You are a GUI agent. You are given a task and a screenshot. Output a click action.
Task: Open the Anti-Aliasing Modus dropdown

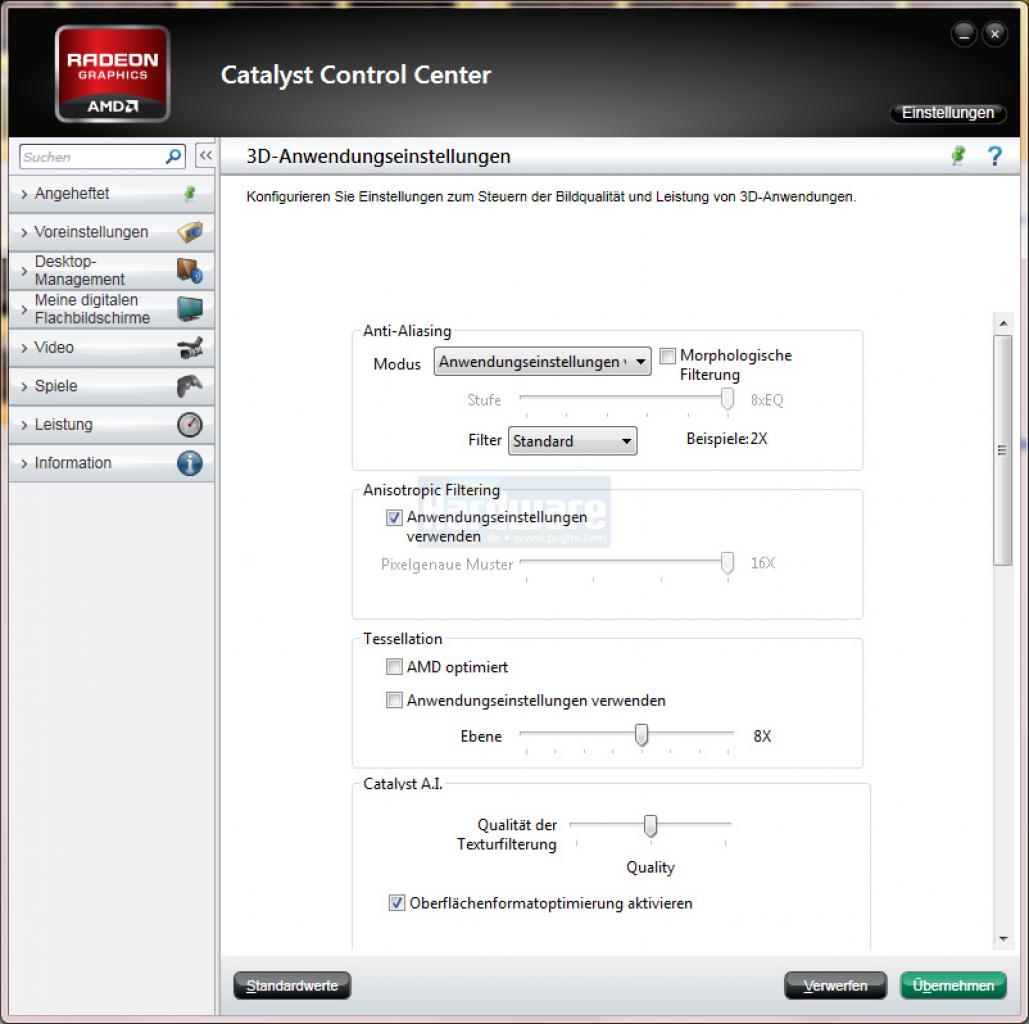pos(542,362)
